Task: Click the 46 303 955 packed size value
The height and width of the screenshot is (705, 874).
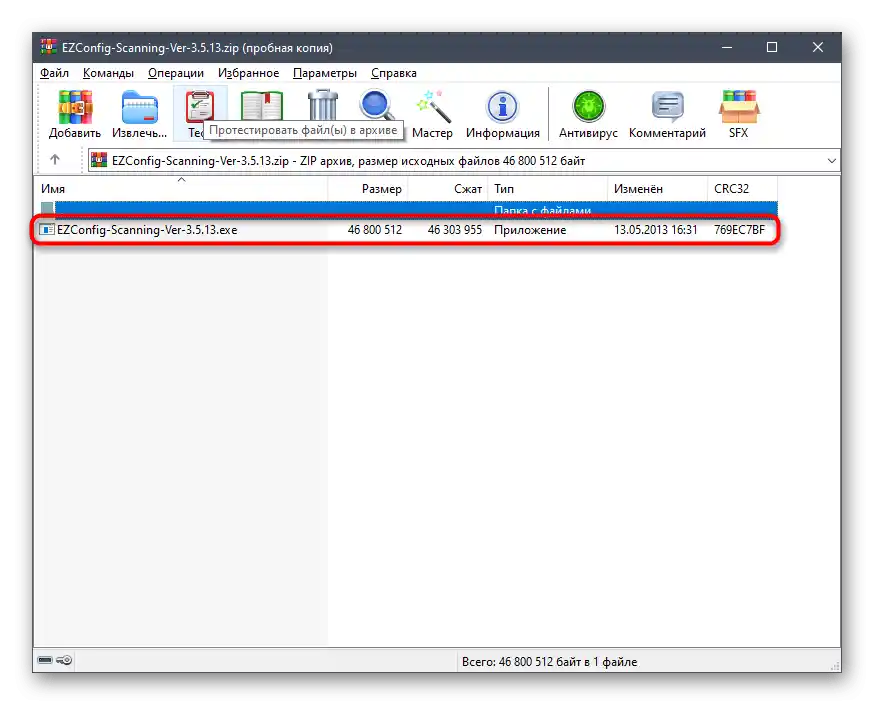Action: [x=455, y=230]
